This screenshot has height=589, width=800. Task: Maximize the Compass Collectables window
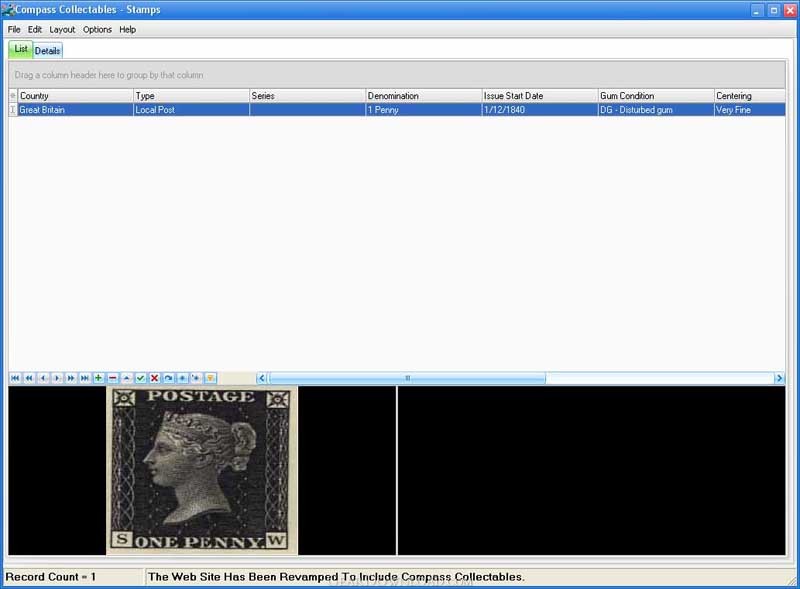coord(773,10)
